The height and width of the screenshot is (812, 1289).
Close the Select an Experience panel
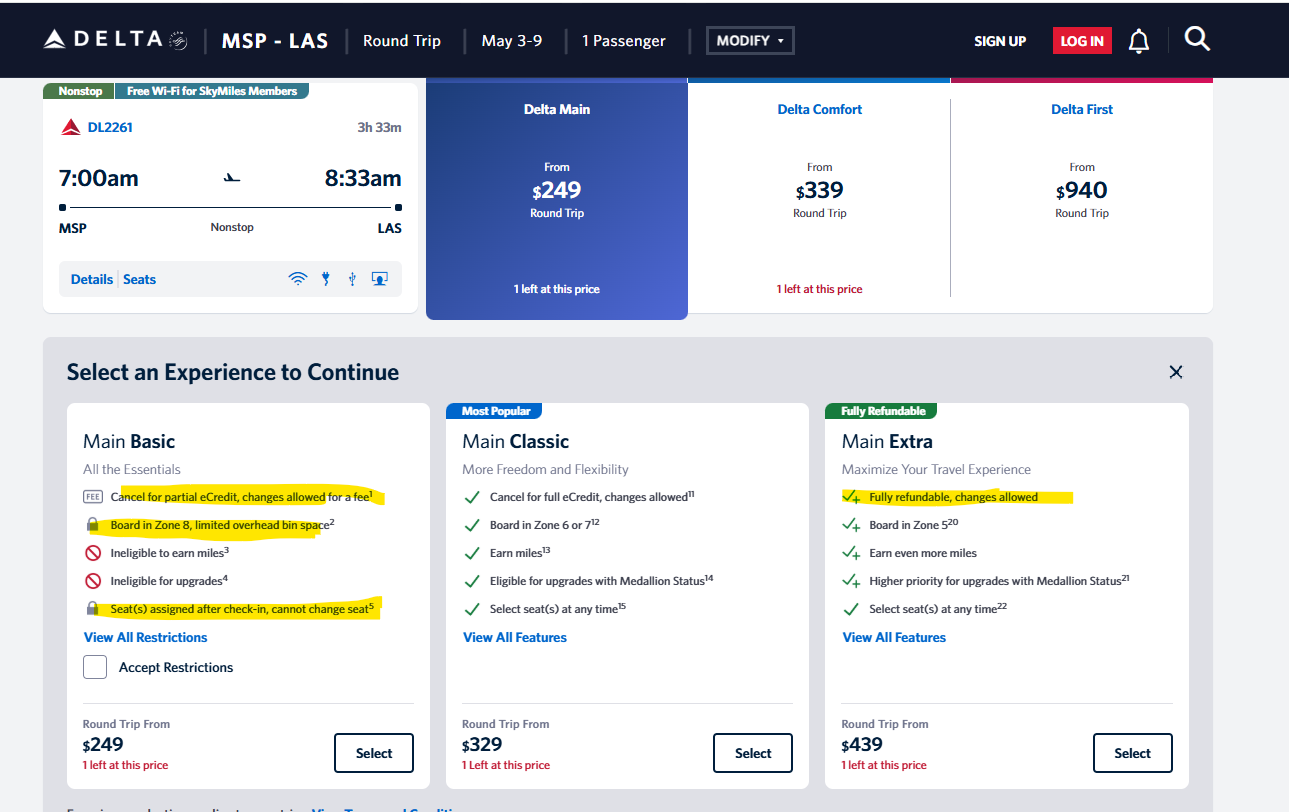(x=1176, y=372)
